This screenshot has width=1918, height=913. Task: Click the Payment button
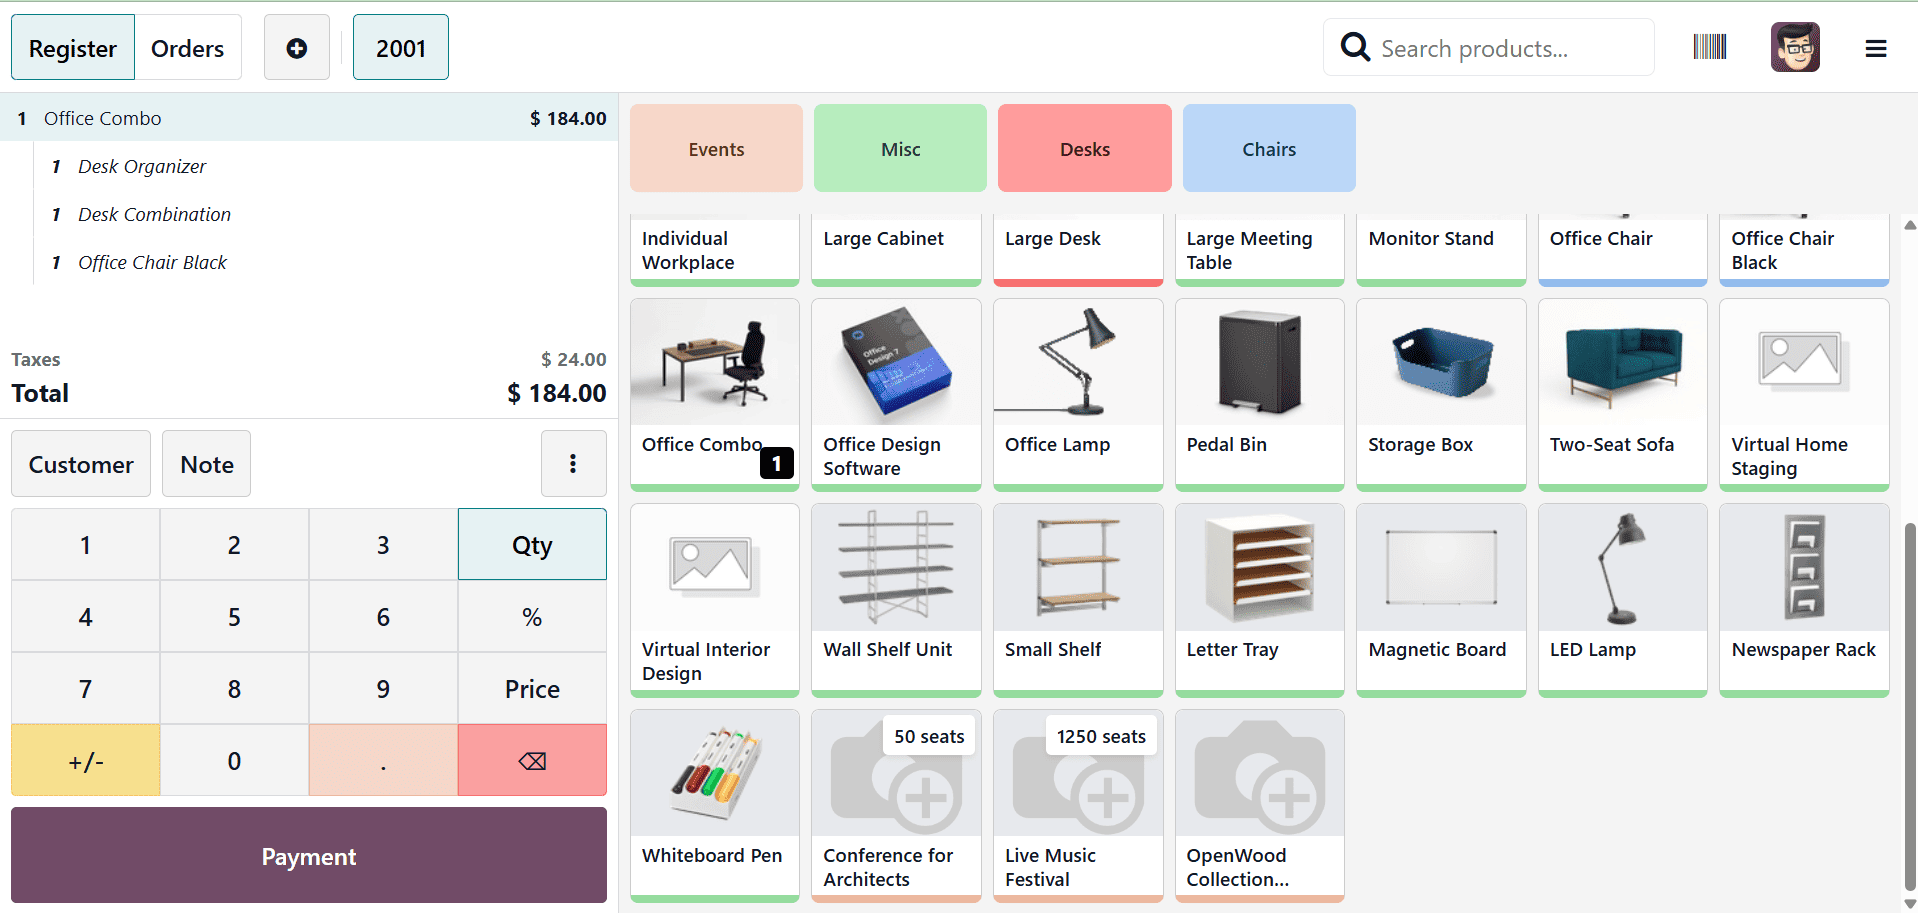[x=309, y=856]
